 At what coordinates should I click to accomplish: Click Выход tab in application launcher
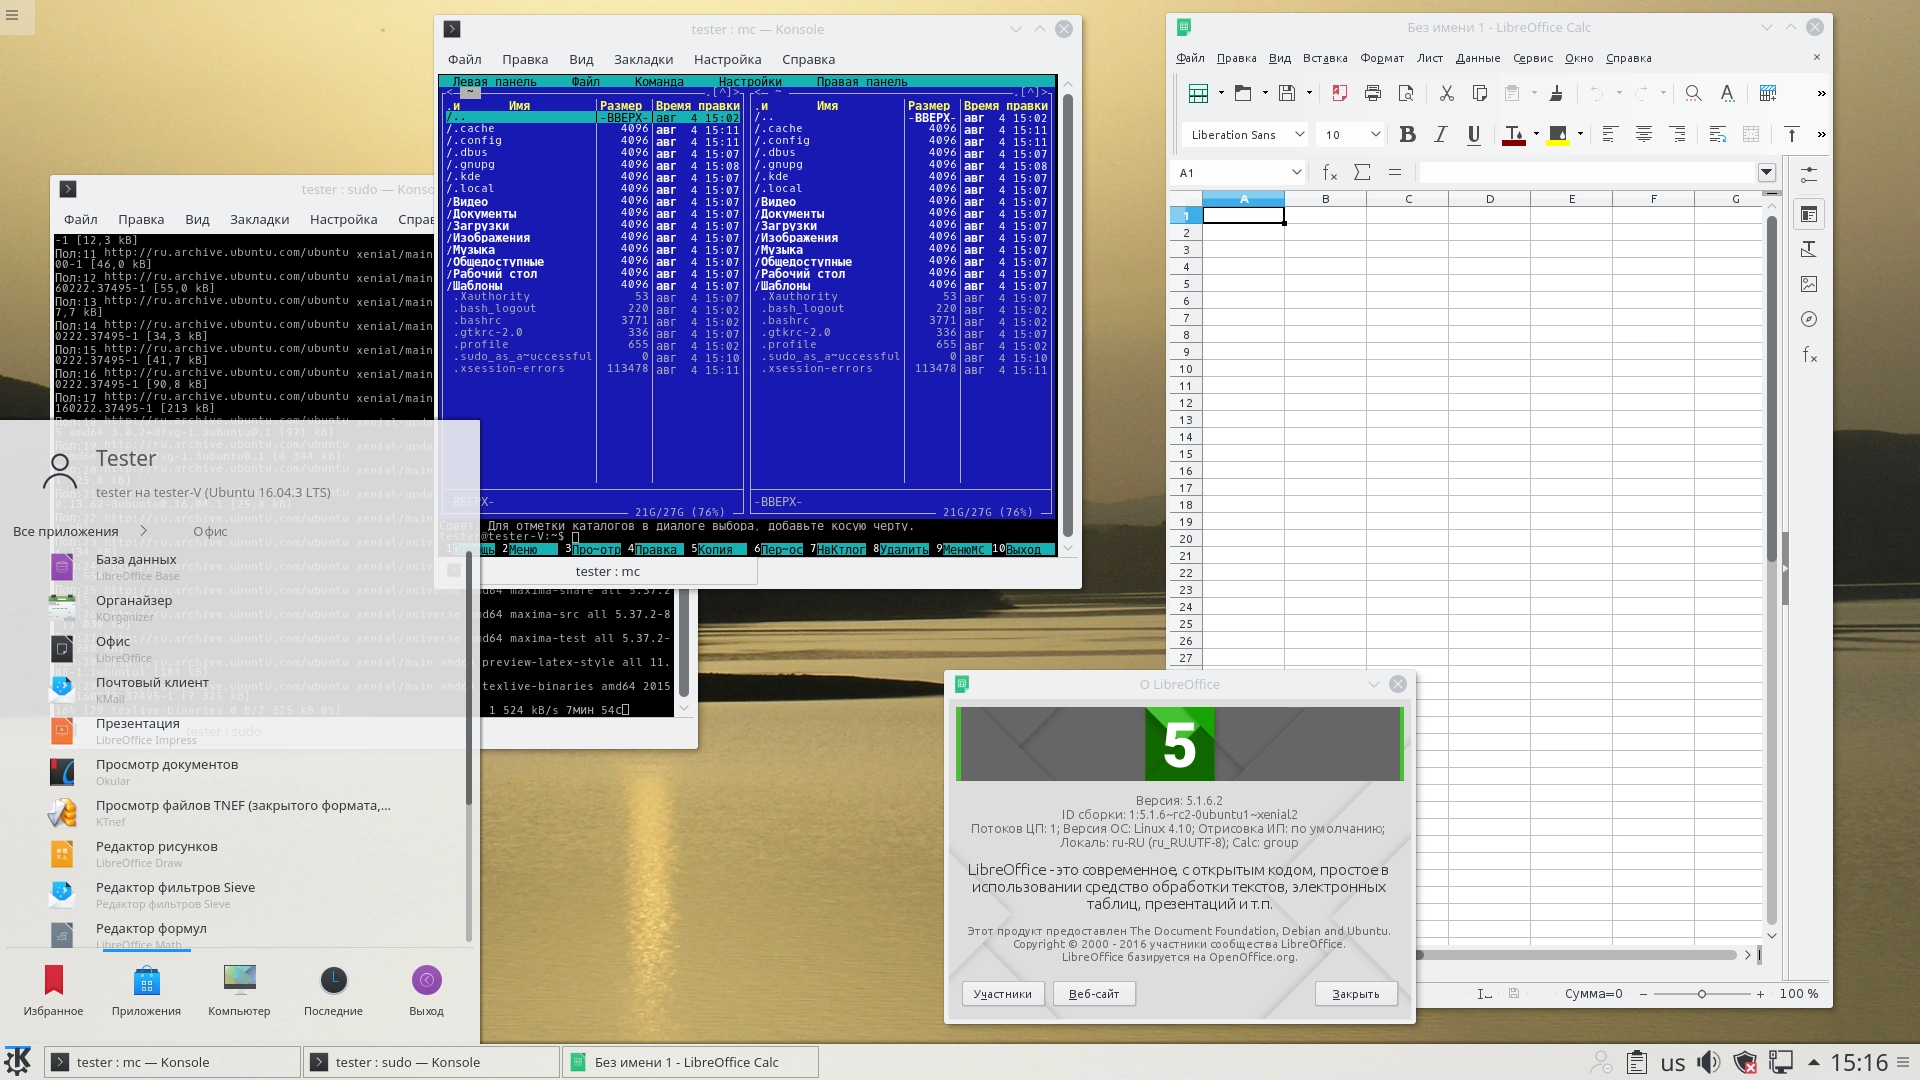[426, 990]
